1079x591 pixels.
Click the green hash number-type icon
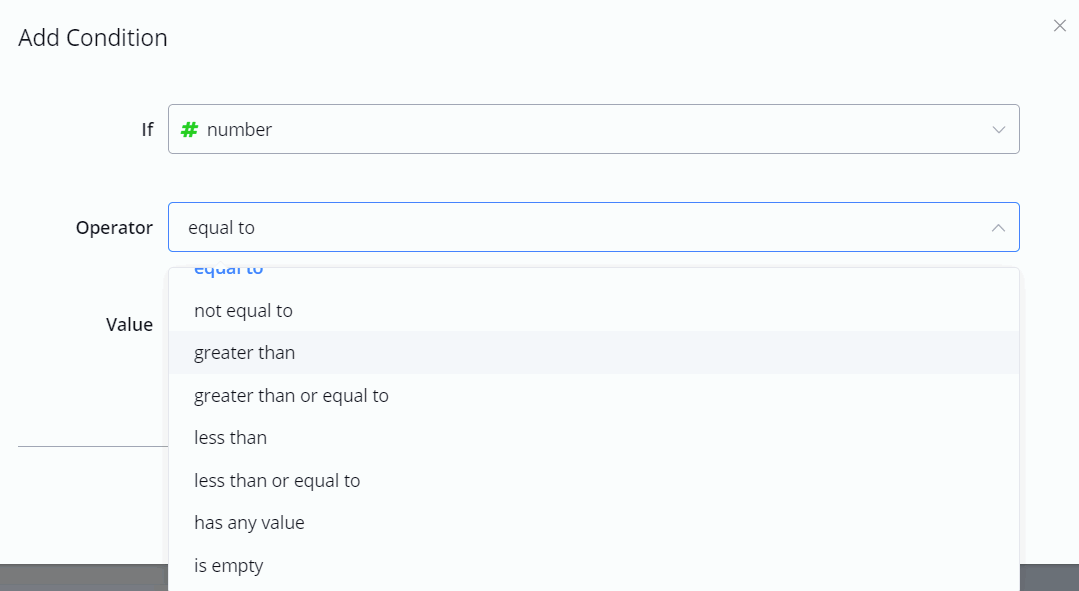(x=189, y=129)
